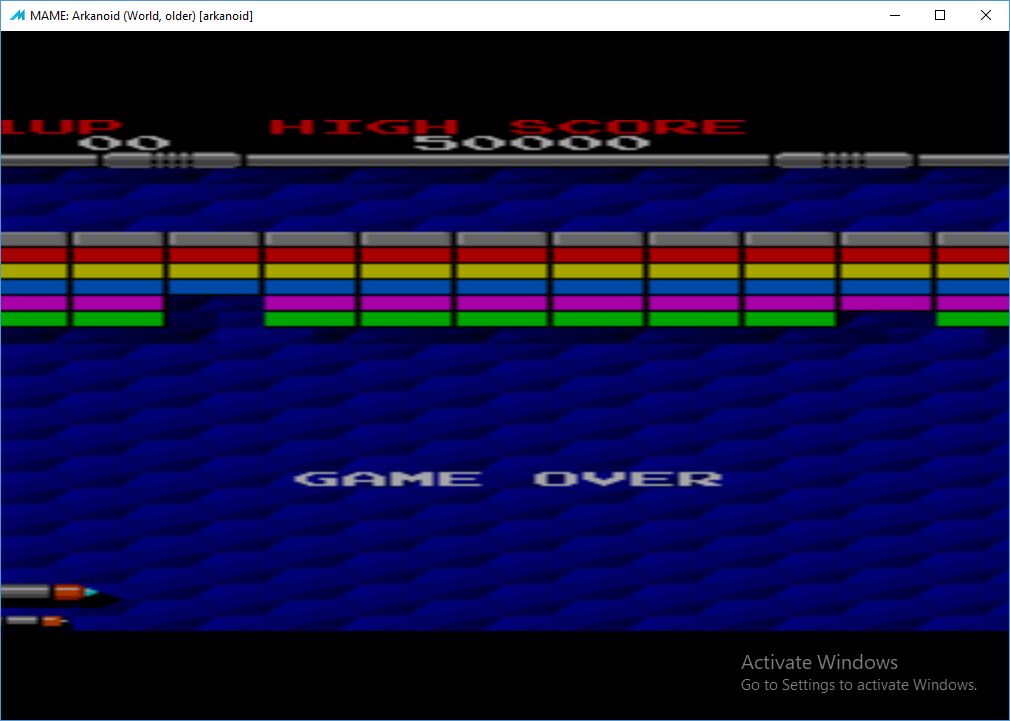
Task: Close the MAME Arkanoid window
Action: coord(986,15)
